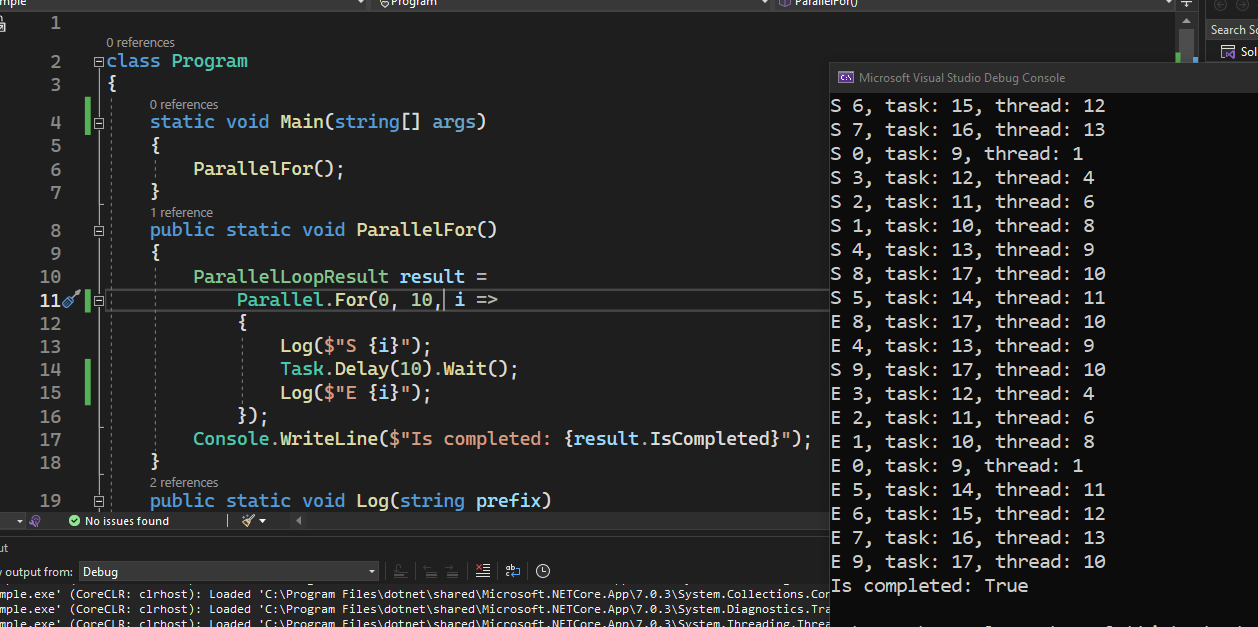The image size is (1258, 627).
Task: Open the code cleanup profile dropdown arrow
Action: point(263,521)
